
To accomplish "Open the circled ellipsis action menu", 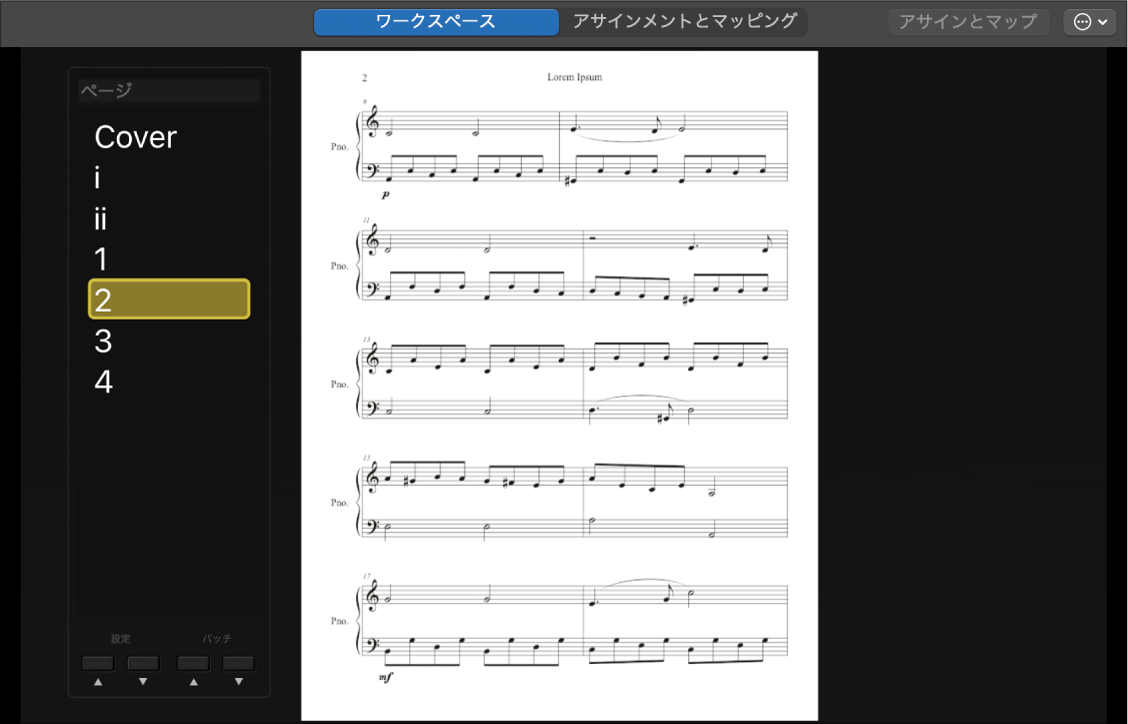I will [1083, 20].
